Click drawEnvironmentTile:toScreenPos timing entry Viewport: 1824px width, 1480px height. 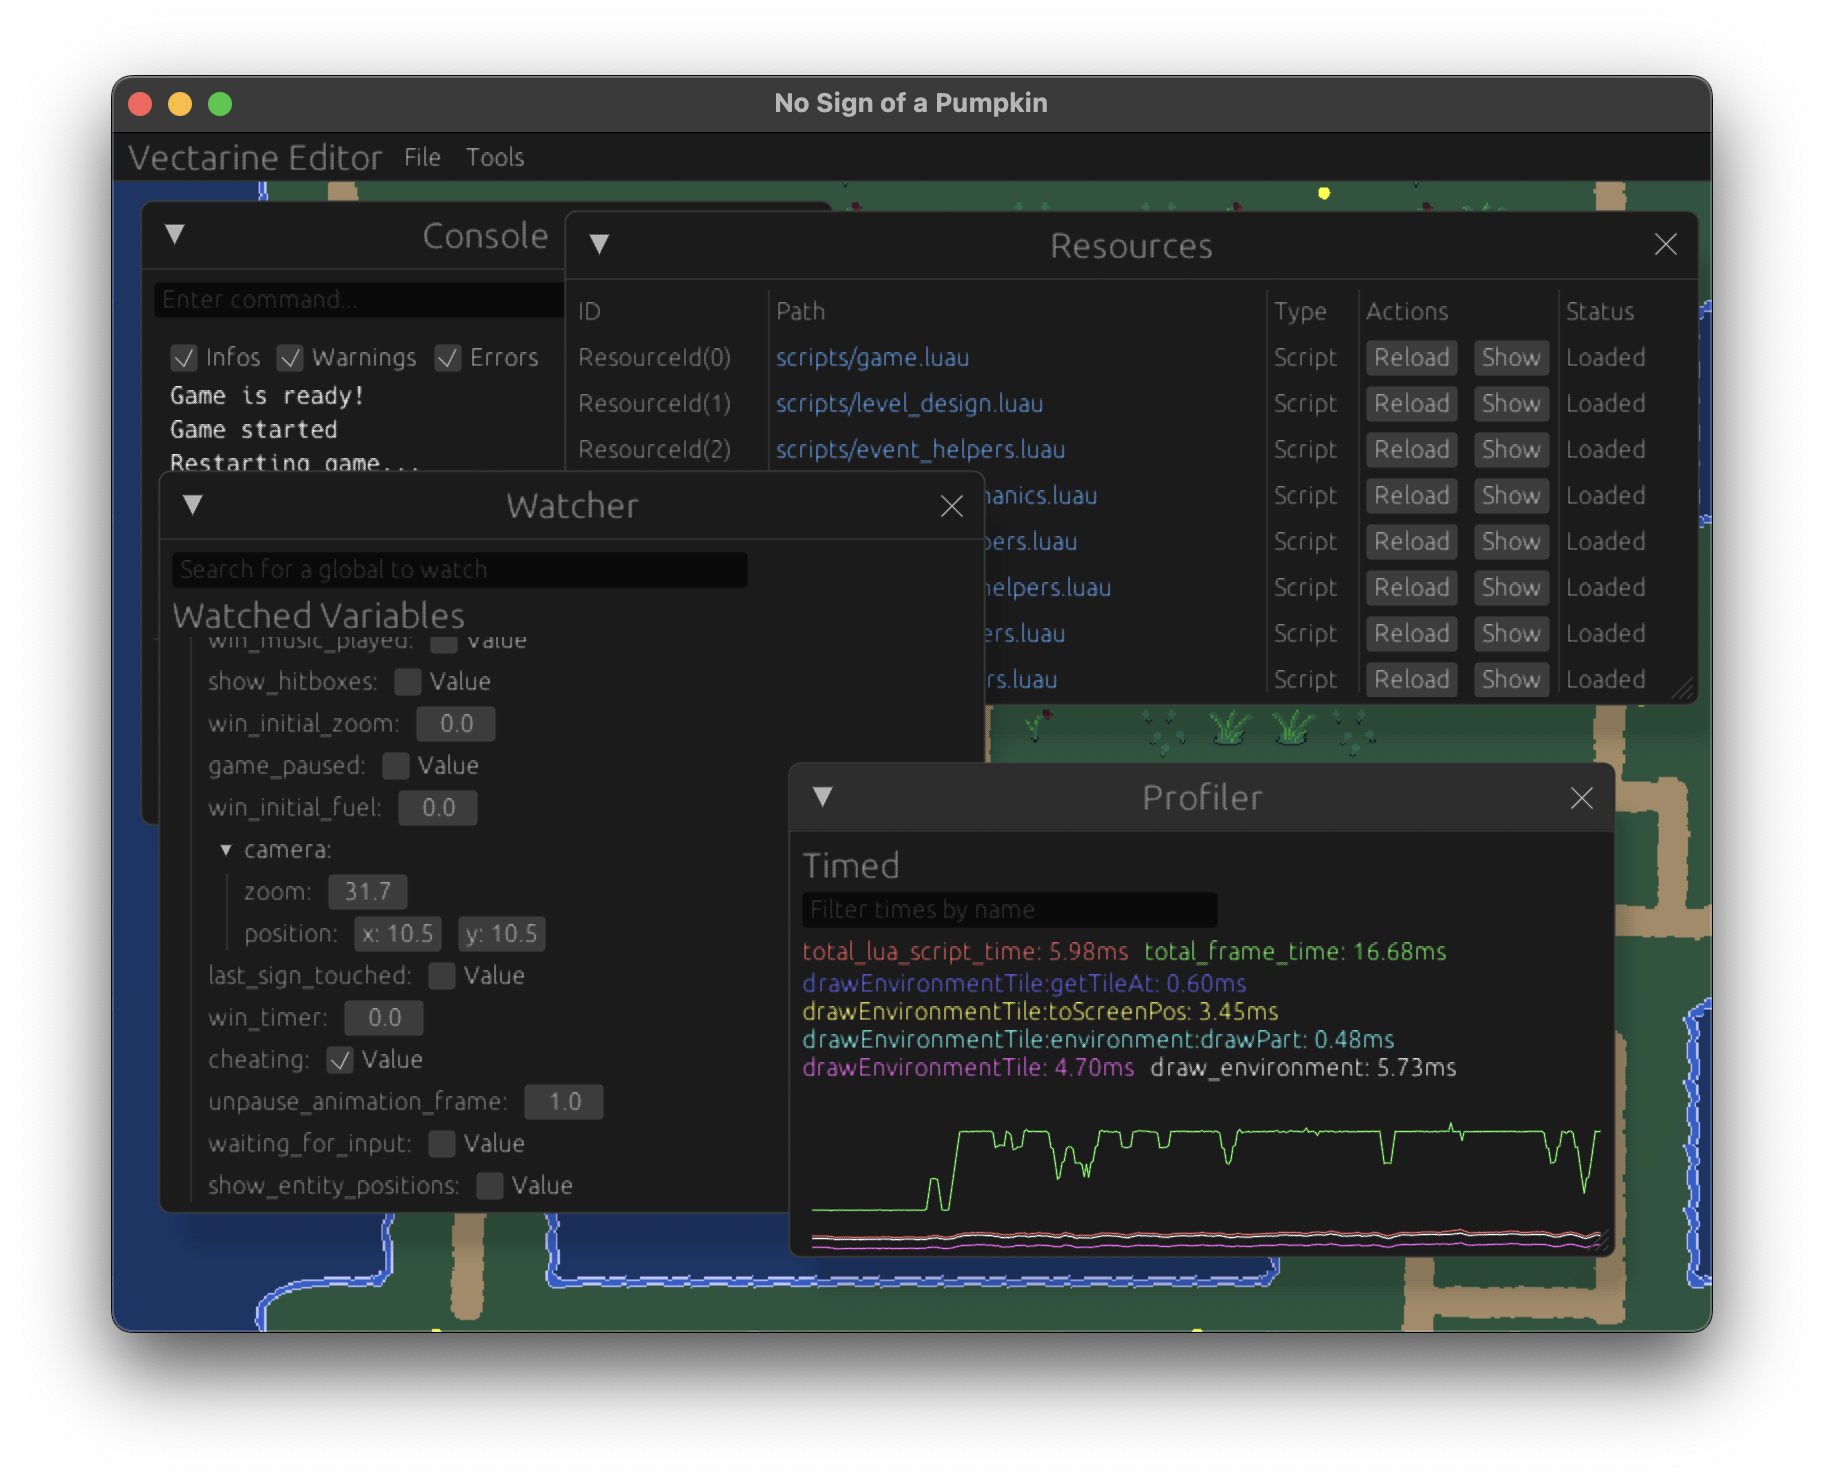click(1040, 1012)
